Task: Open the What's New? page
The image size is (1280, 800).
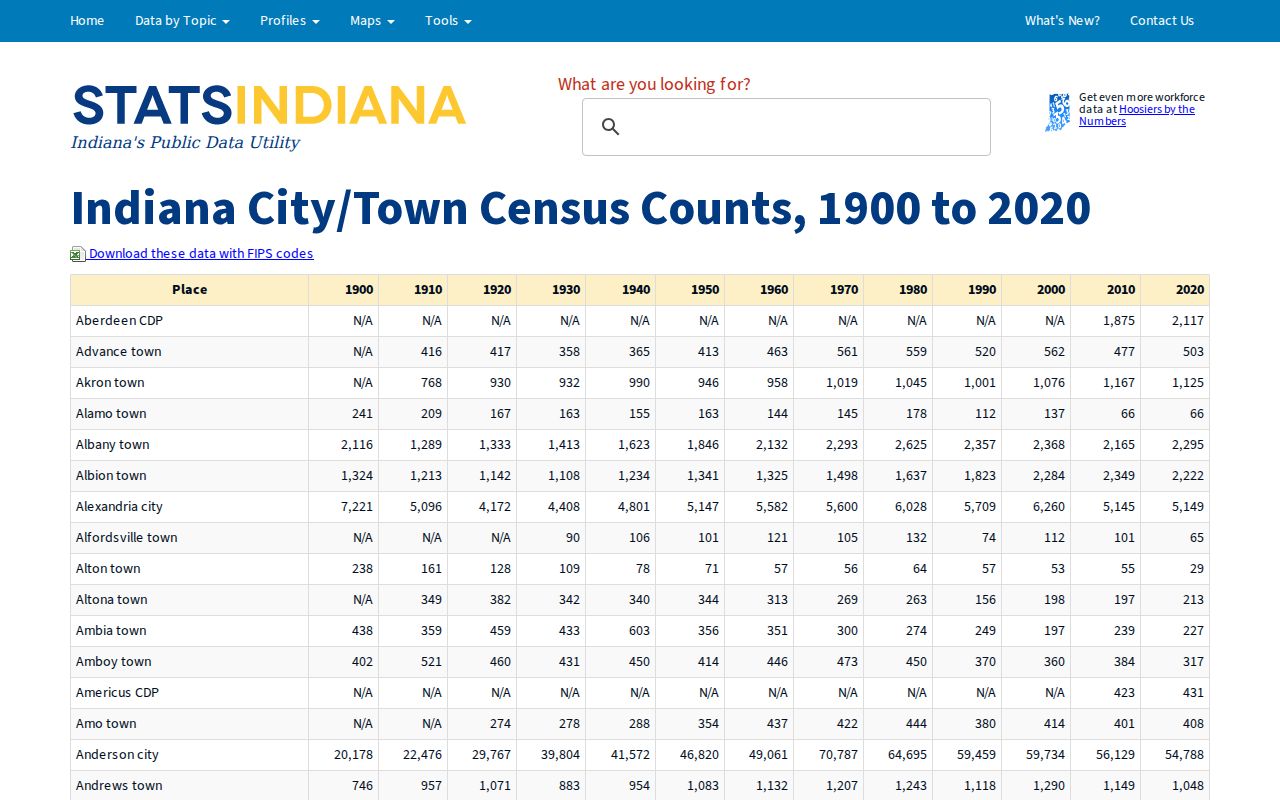Action: point(1062,20)
